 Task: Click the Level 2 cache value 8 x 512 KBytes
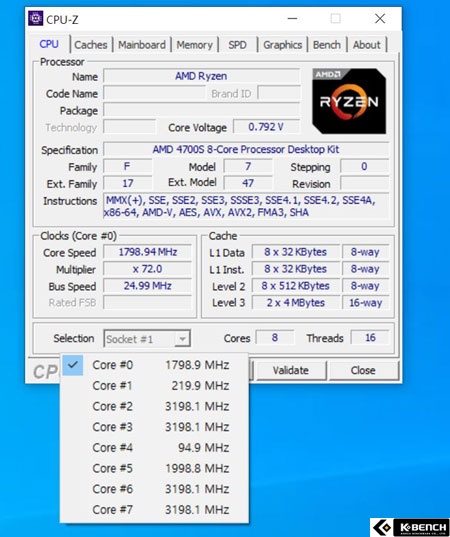(x=296, y=286)
